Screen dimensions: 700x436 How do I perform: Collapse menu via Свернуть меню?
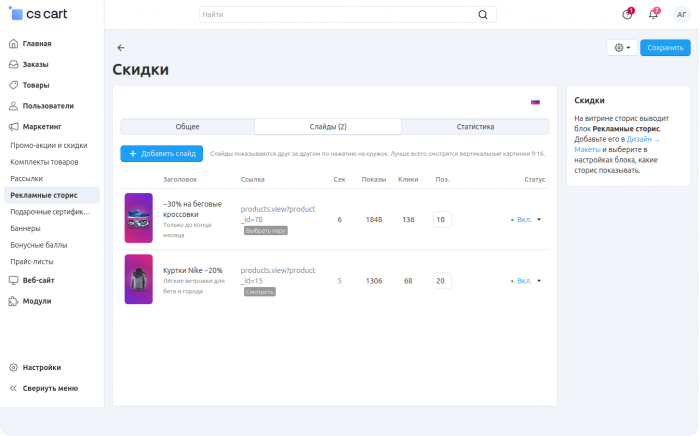[50, 388]
